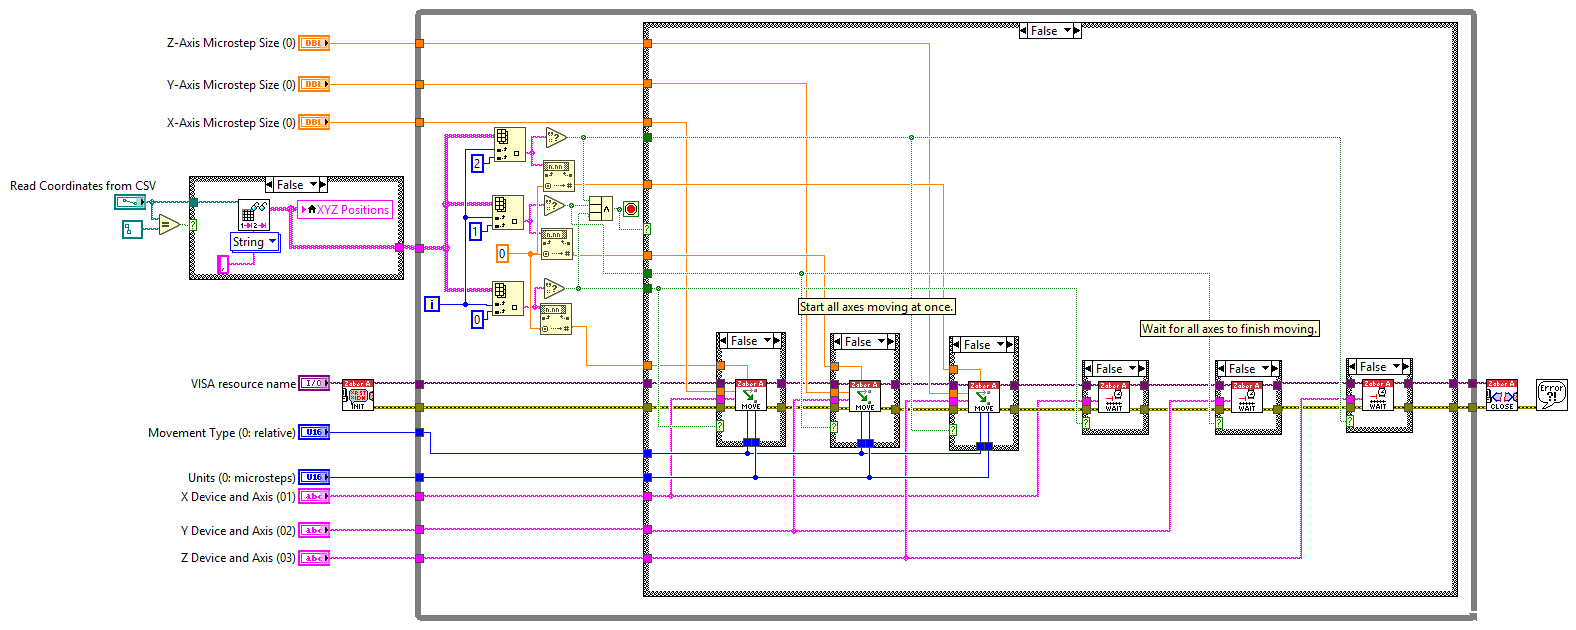Click the Movement Type U16 terminal
1576x630 pixels.
(x=314, y=433)
